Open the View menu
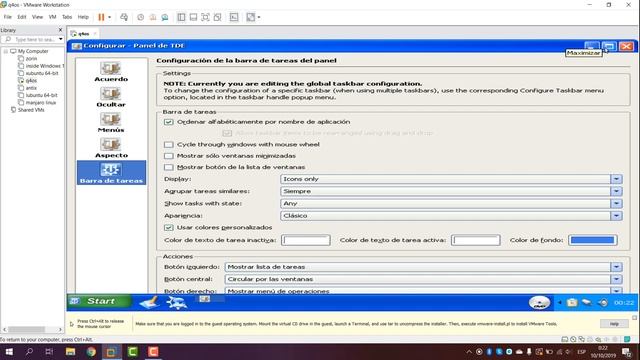The height and width of the screenshot is (360, 640). [37, 17]
